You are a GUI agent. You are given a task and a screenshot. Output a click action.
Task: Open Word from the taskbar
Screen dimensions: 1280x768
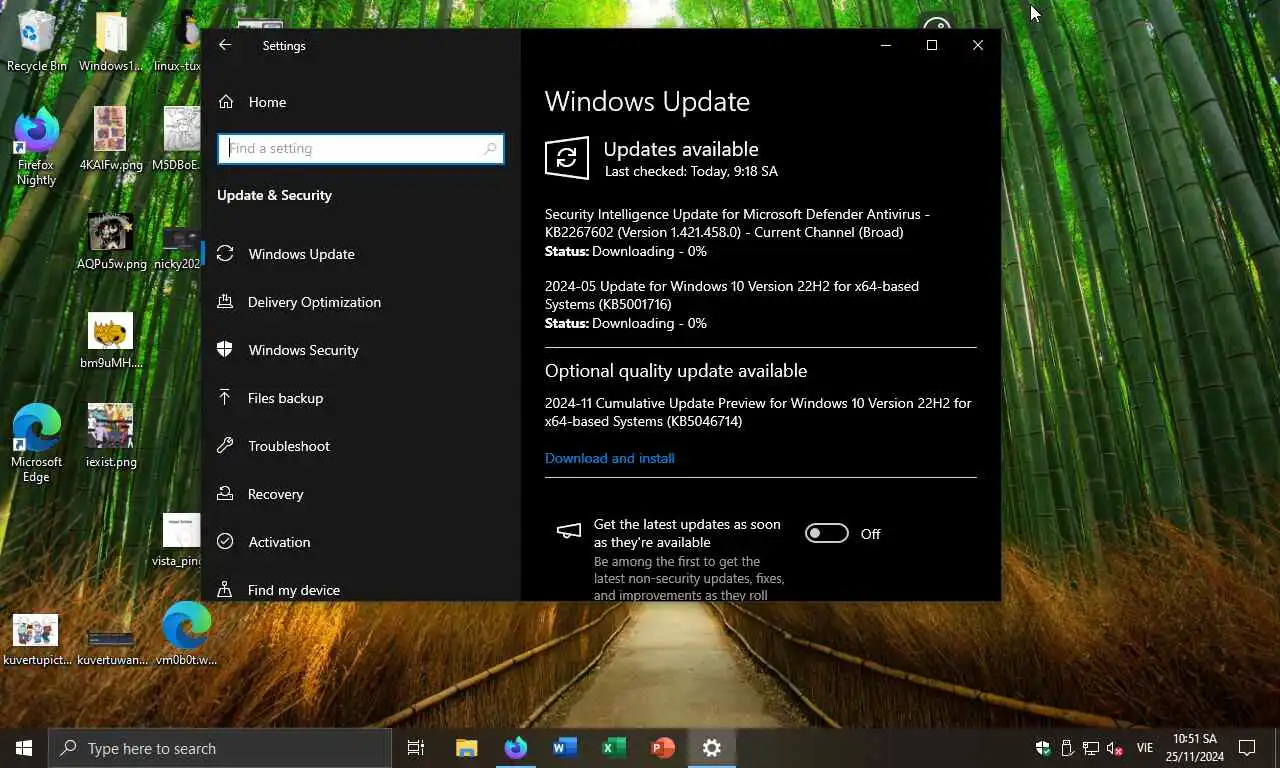pos(565,748)
